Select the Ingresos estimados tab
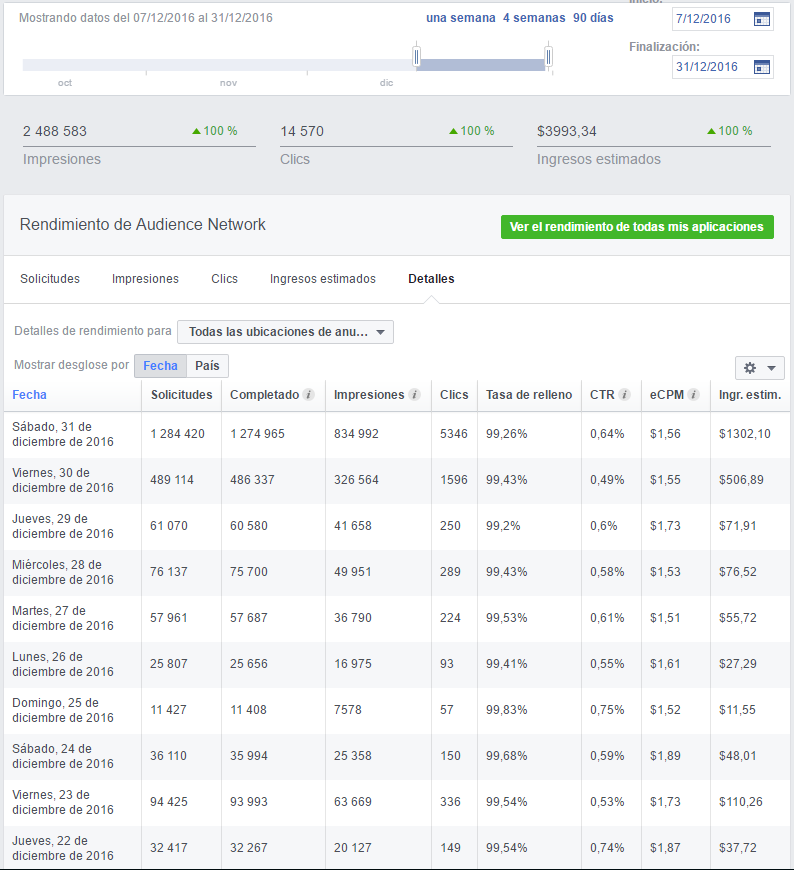Viewport: 794px width, 870px height. pyautogui.click(x=323, y=279)
